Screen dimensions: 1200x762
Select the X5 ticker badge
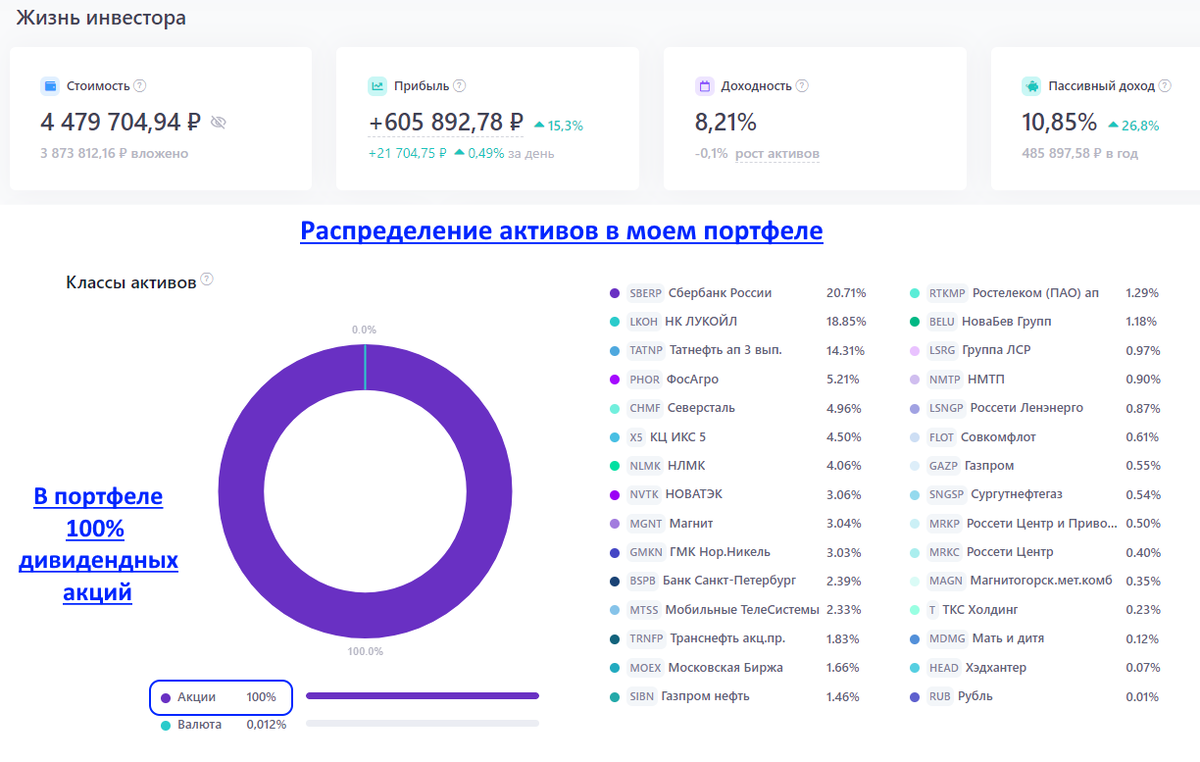click(x=636, y=437)
